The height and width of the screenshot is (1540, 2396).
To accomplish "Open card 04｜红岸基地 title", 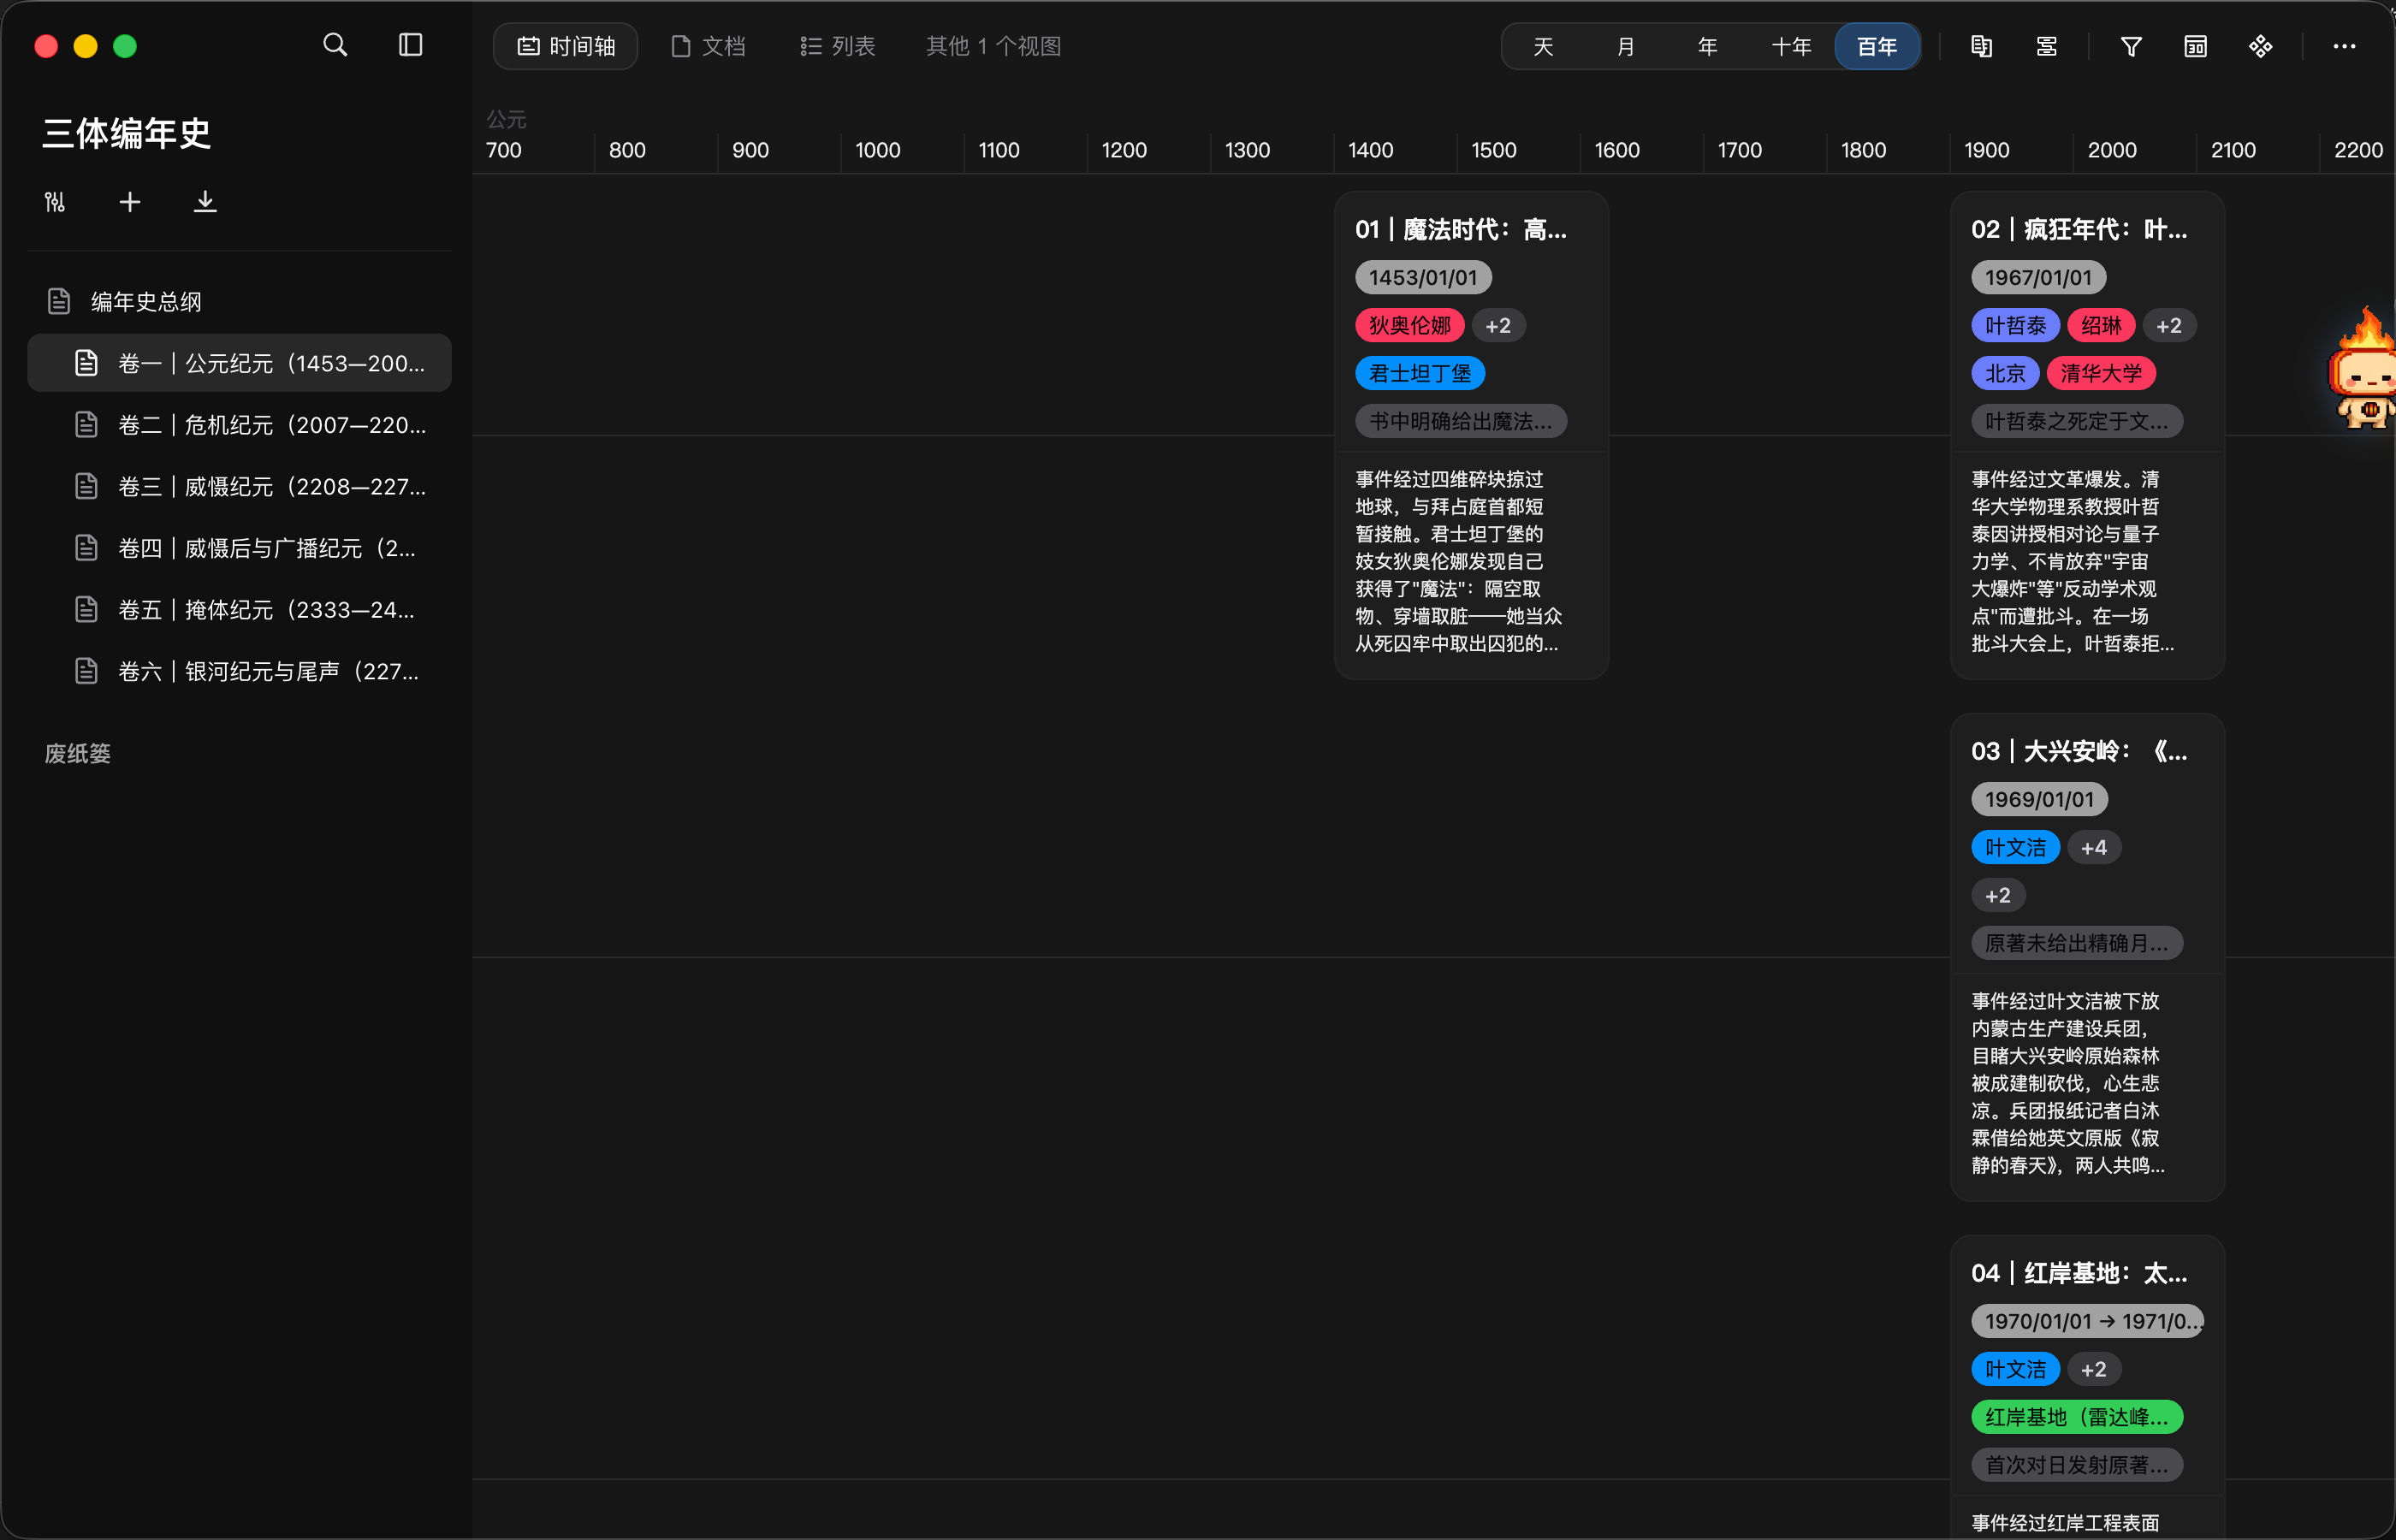I will point(2079,1273).
